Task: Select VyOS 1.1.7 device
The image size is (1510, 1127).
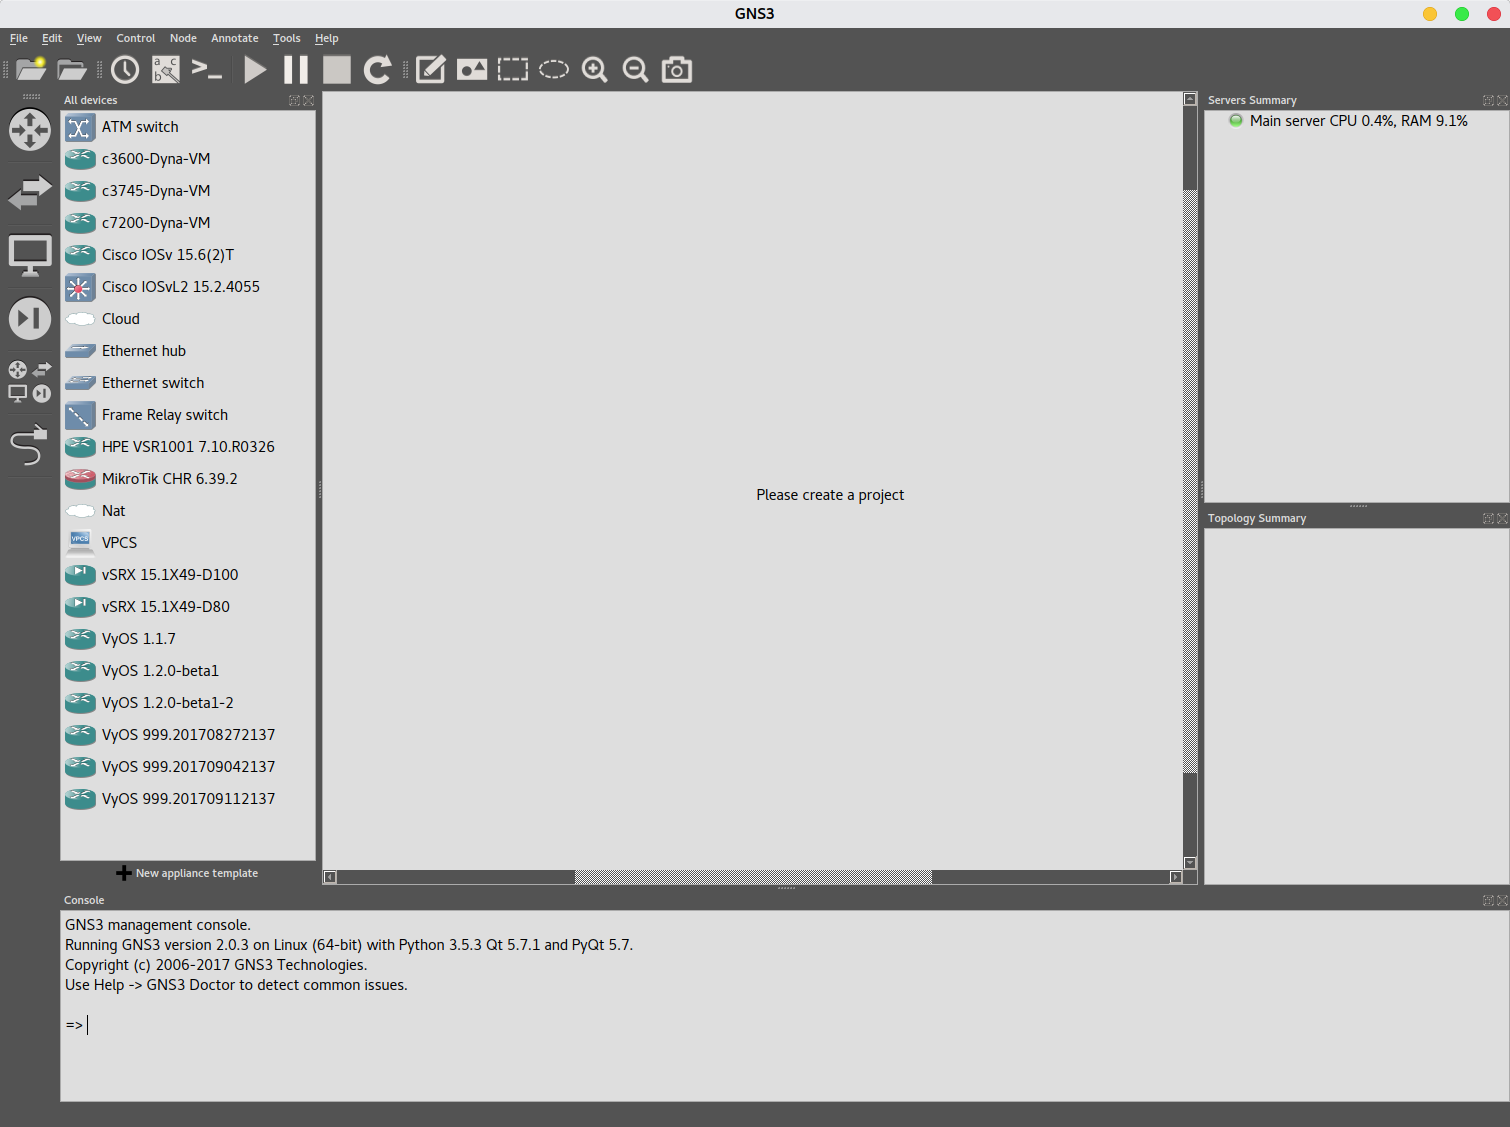Action: (188, 639)
